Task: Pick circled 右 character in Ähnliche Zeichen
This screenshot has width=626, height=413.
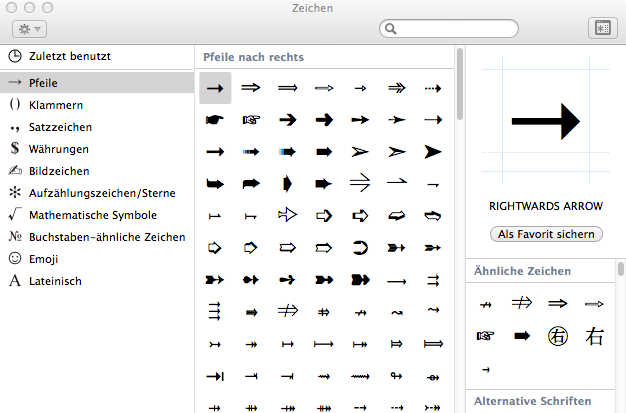Action: pos(558,336)
